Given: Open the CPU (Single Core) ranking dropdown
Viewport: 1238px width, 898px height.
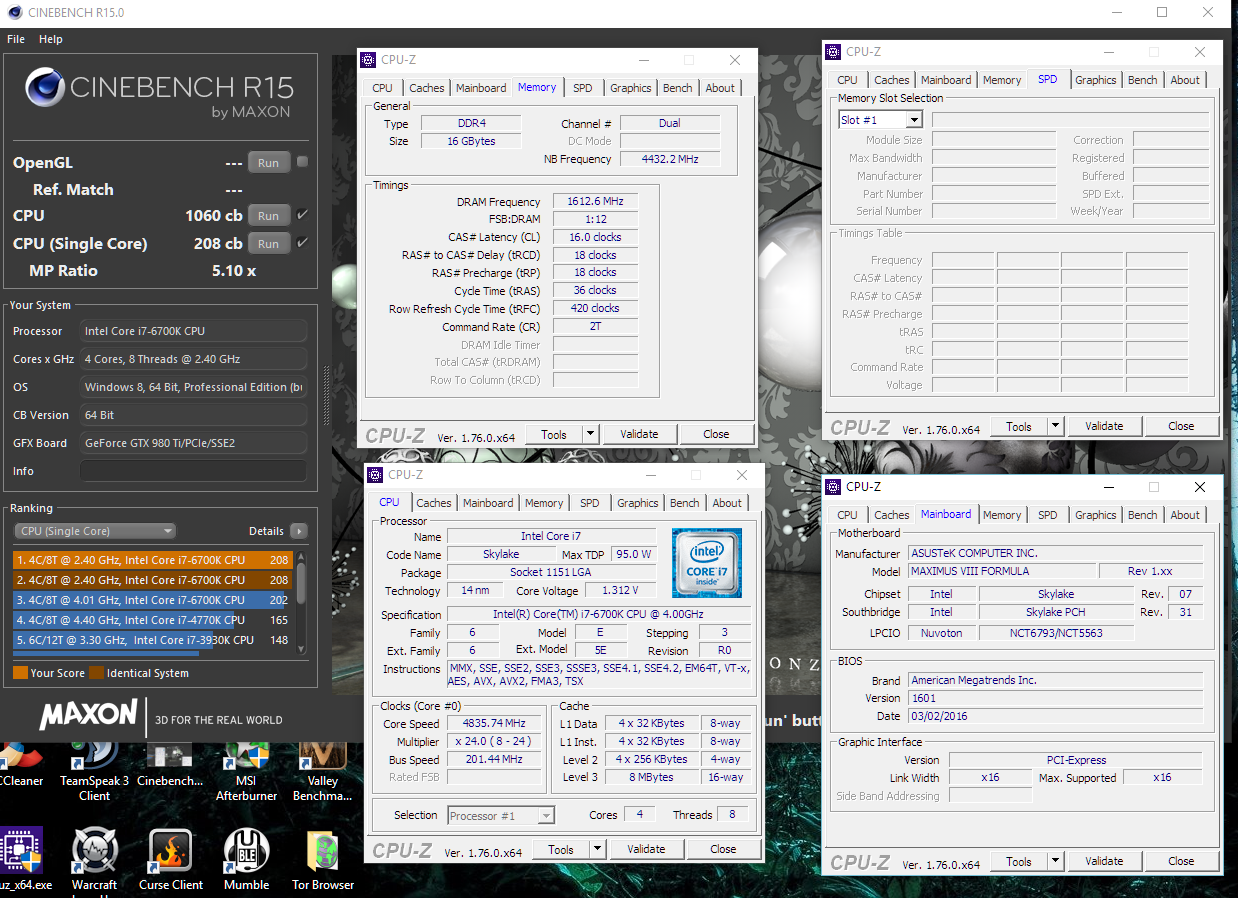Looking at the screenshot, I should (x=95, y=531).
